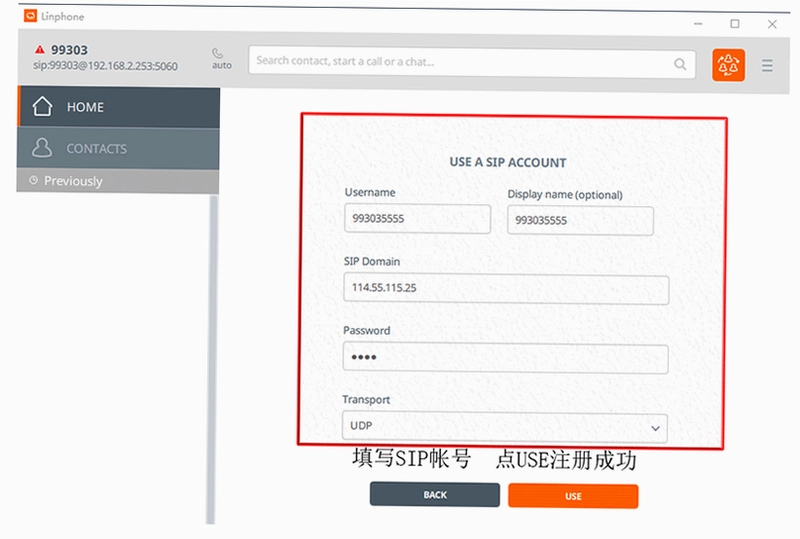Click the Username input field
The image size is (800, 539).
(417, 218)
